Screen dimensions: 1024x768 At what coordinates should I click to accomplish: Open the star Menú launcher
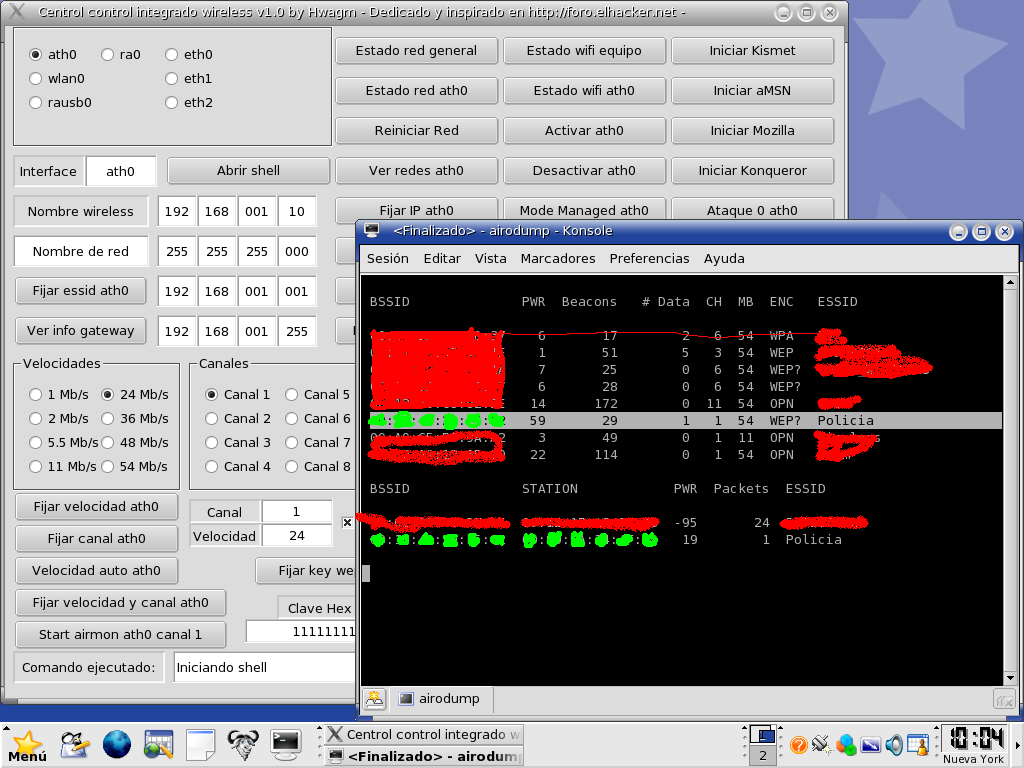(27, 746)
